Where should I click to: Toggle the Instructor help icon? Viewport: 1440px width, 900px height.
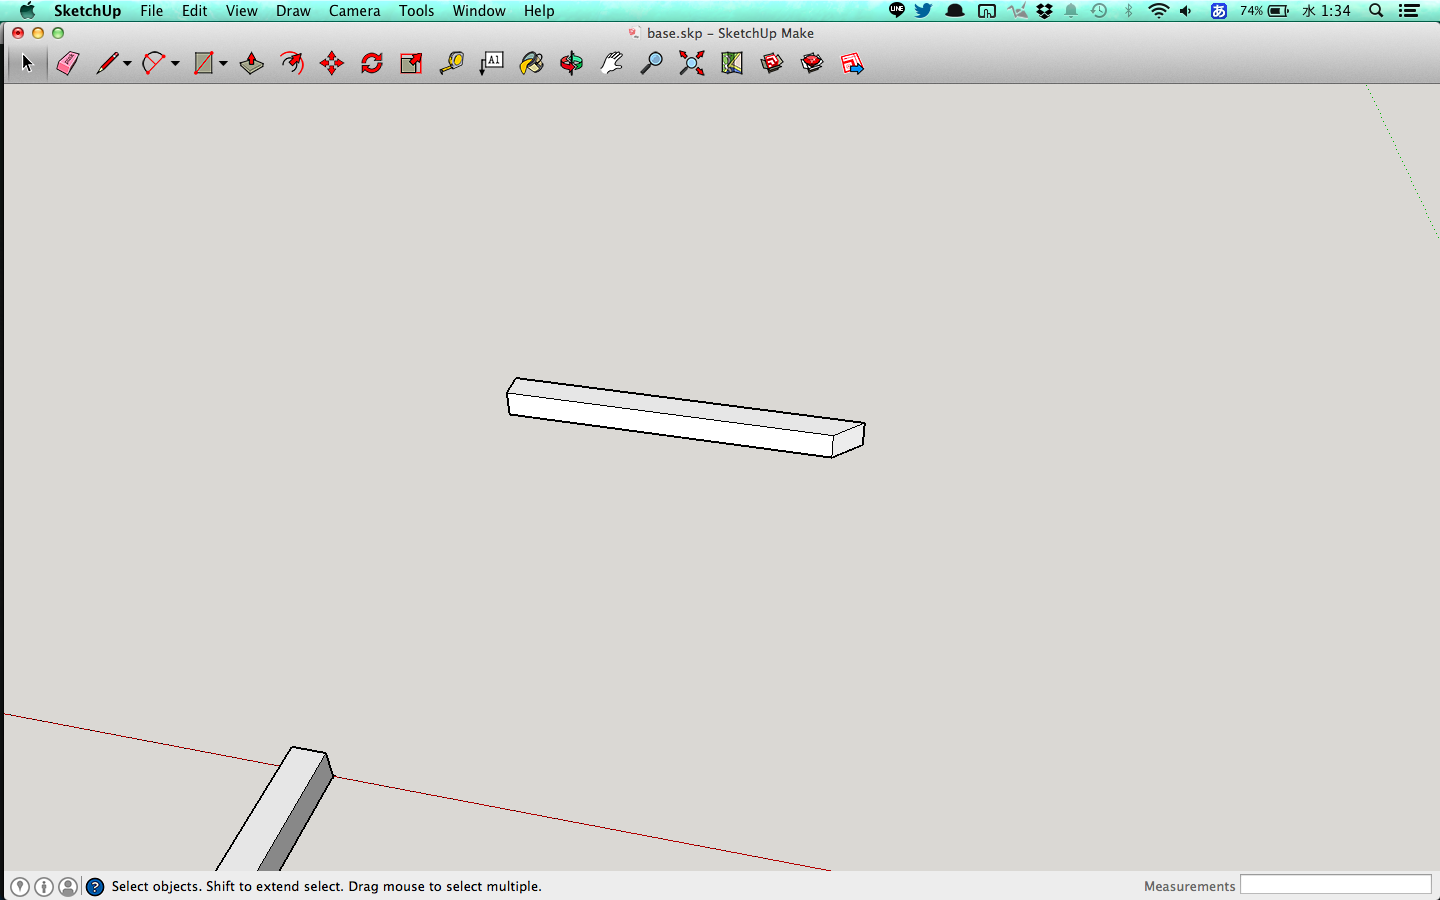[95, 887]
